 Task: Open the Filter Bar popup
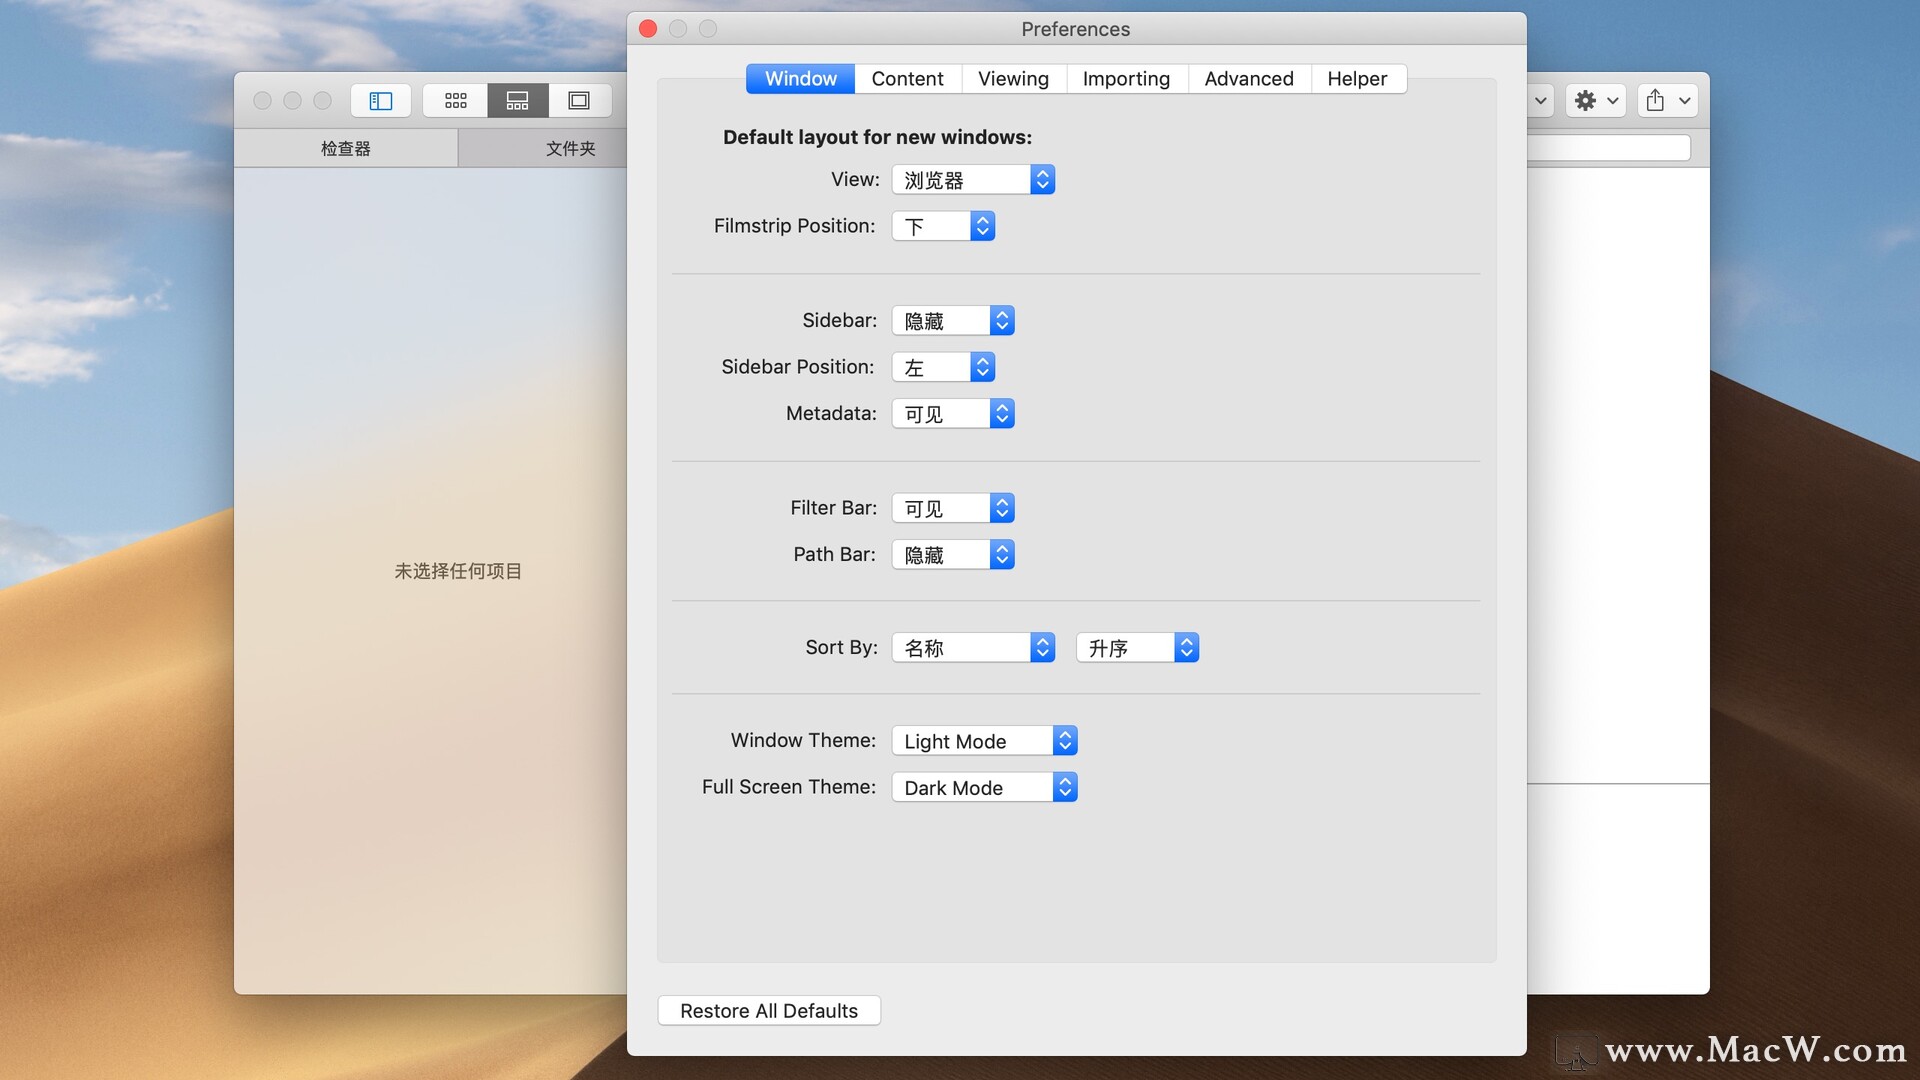click(x=953, y=508)
